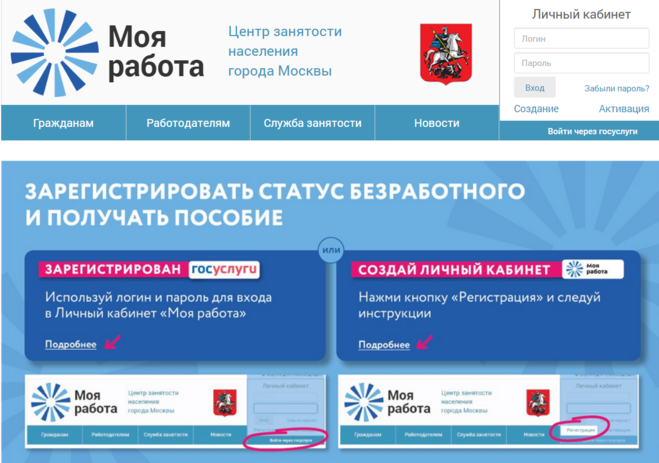Click the right preview thumbnail showing Регистрация

pos(488,411)
